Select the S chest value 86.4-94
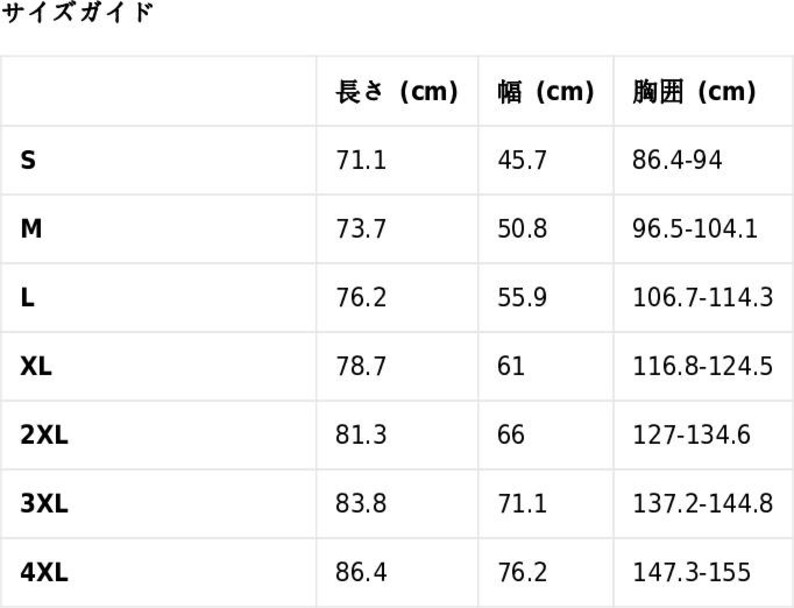Screen dimensions: 794x608 coord(677,160)
